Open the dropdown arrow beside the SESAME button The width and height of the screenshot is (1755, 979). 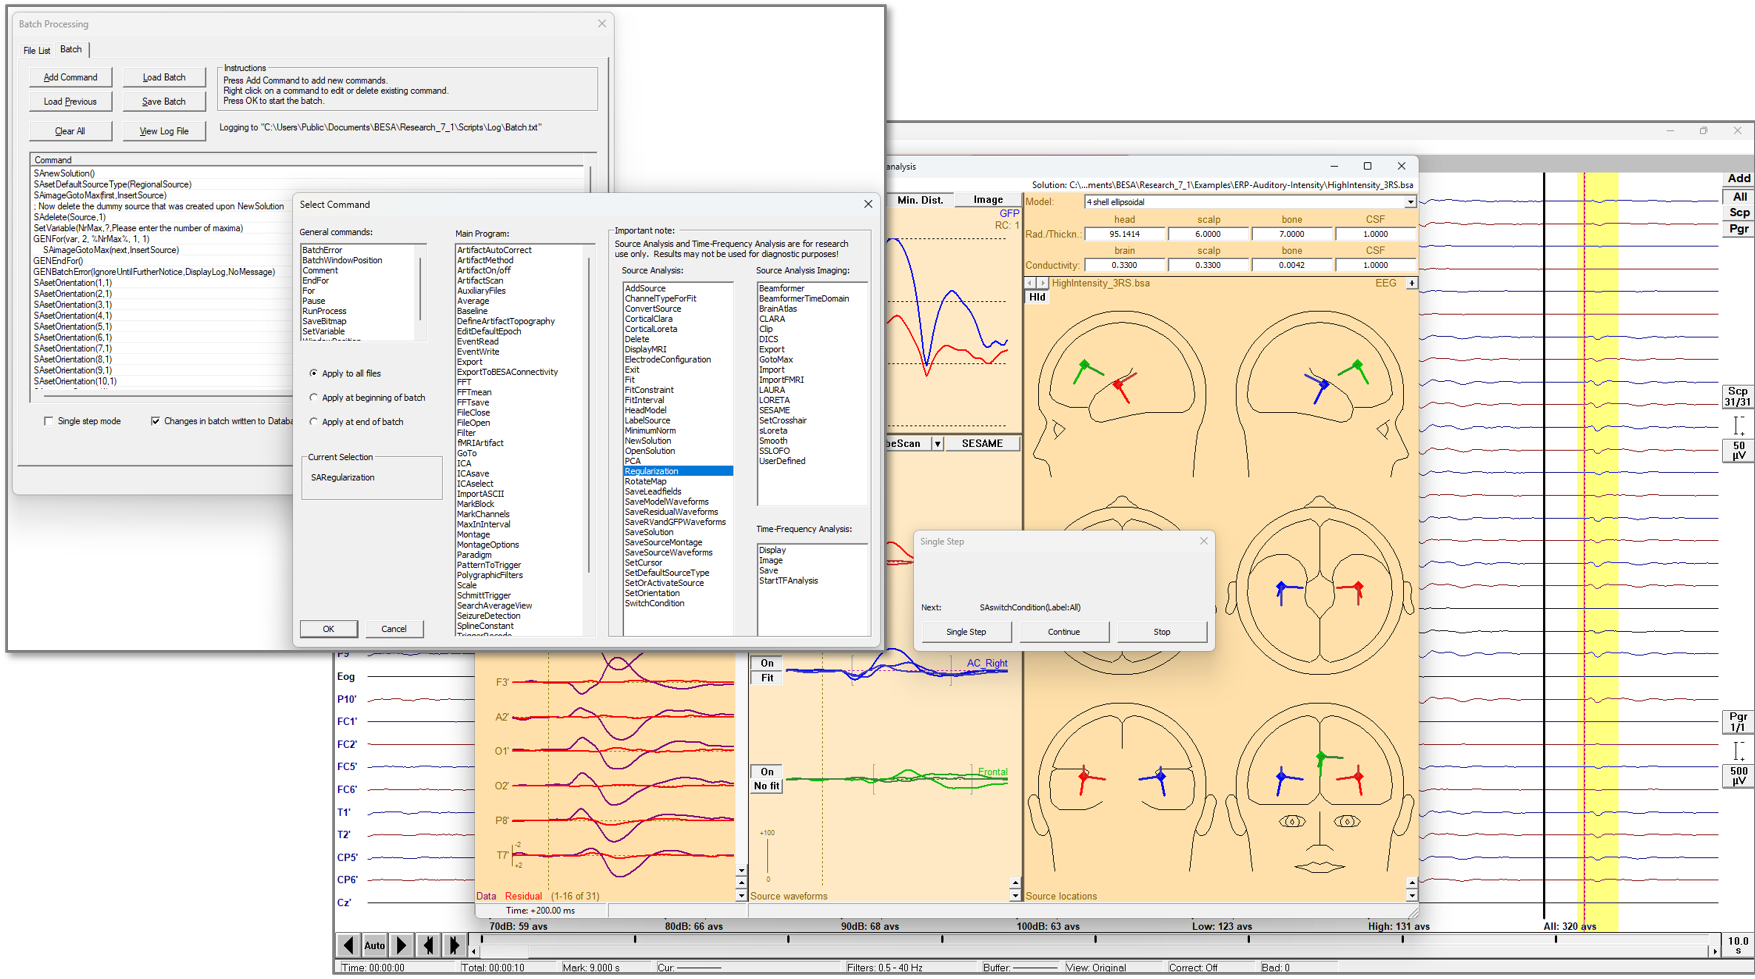937,444
